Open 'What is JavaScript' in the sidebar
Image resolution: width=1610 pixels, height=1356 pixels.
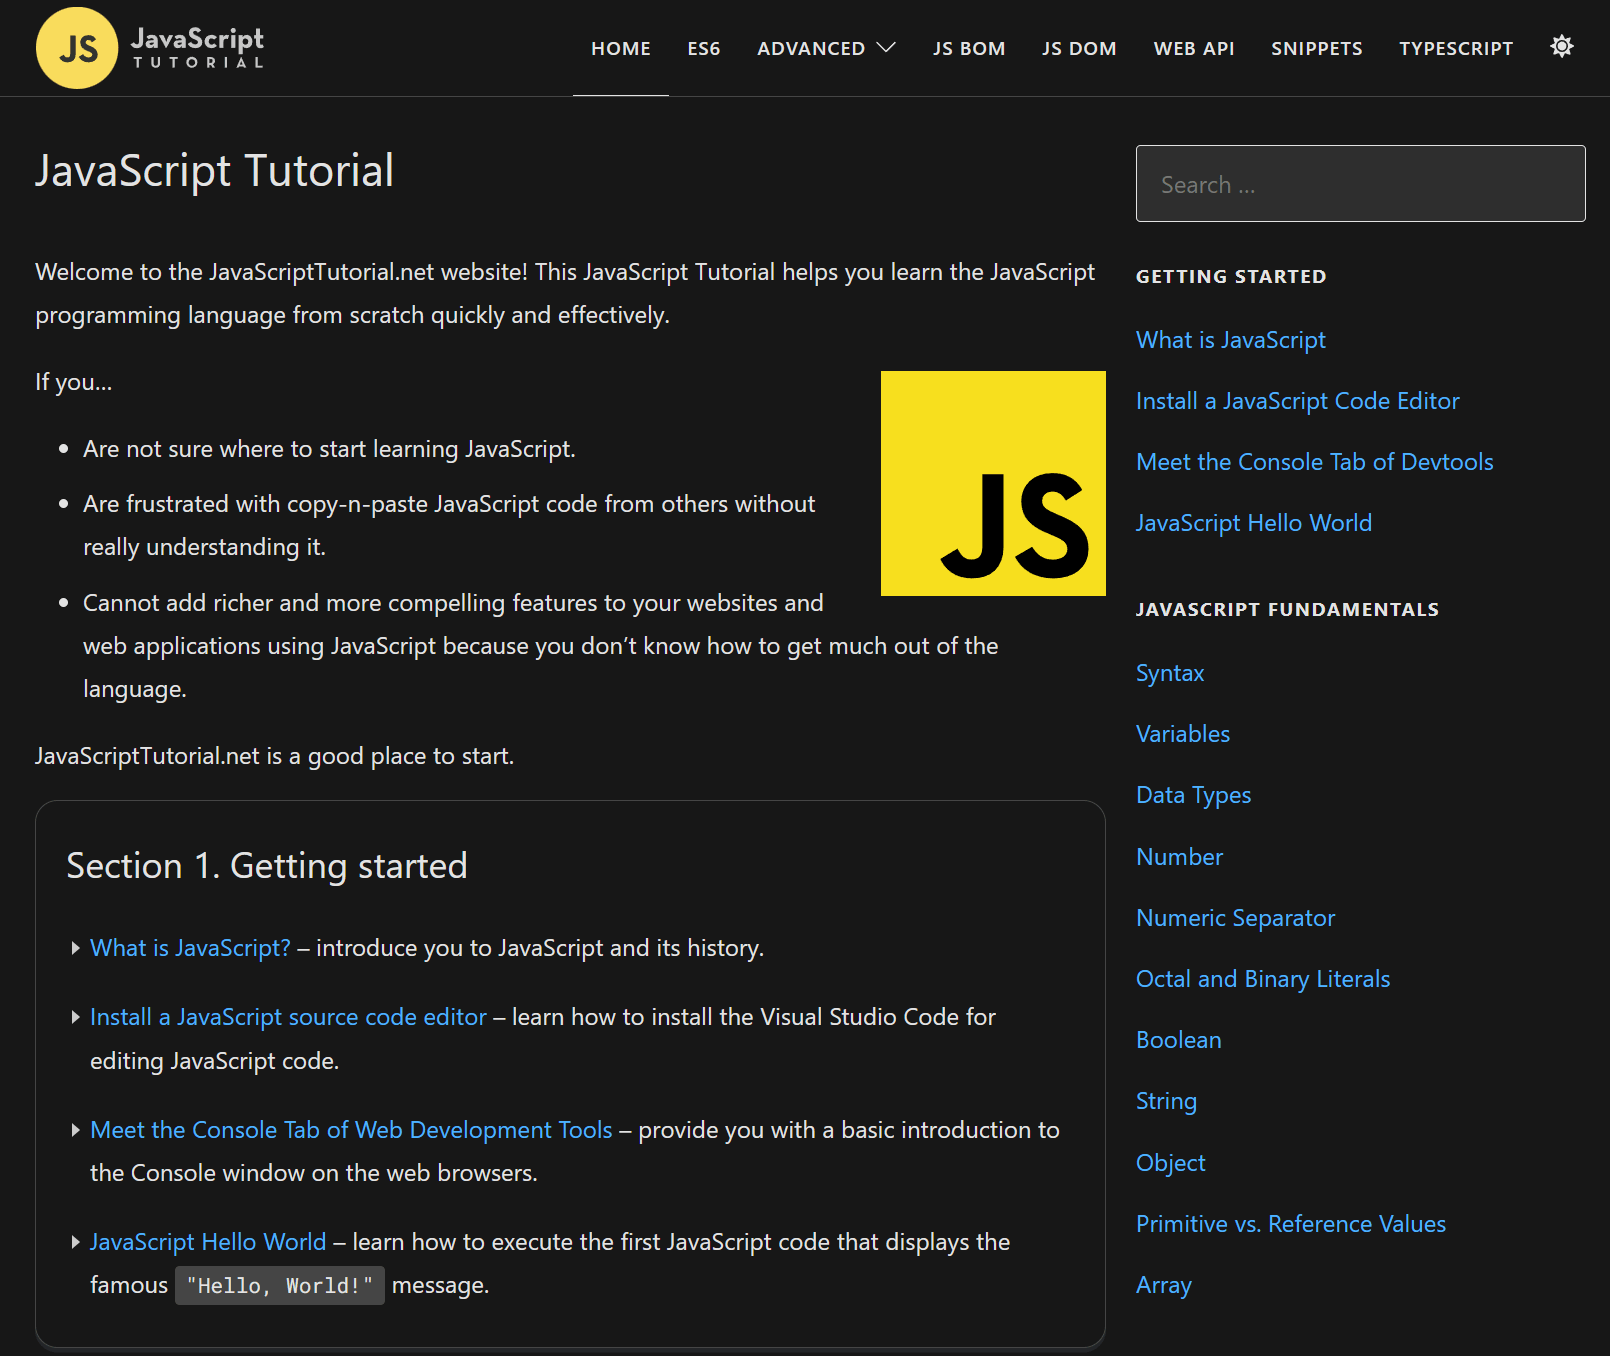point(1230,340)
